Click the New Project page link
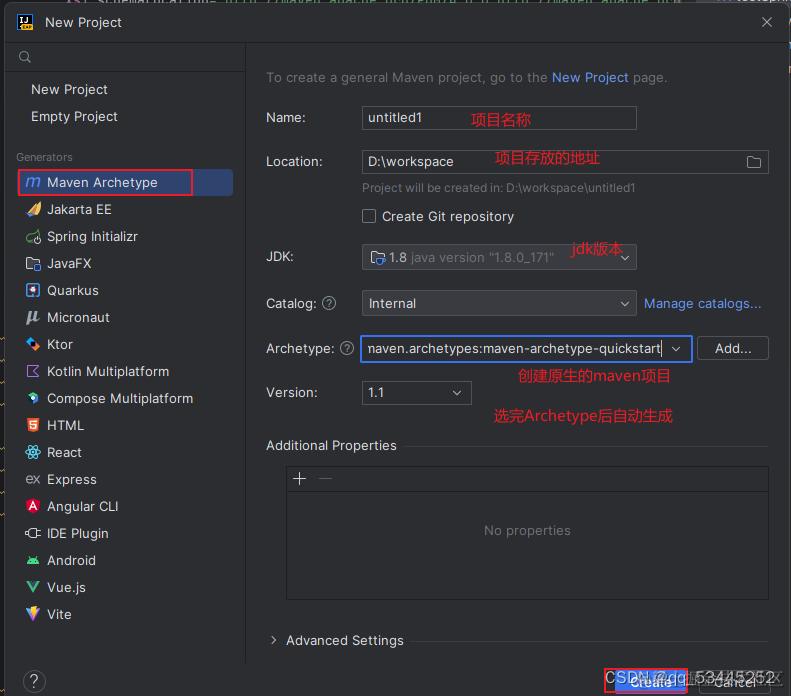 (590, 78)
